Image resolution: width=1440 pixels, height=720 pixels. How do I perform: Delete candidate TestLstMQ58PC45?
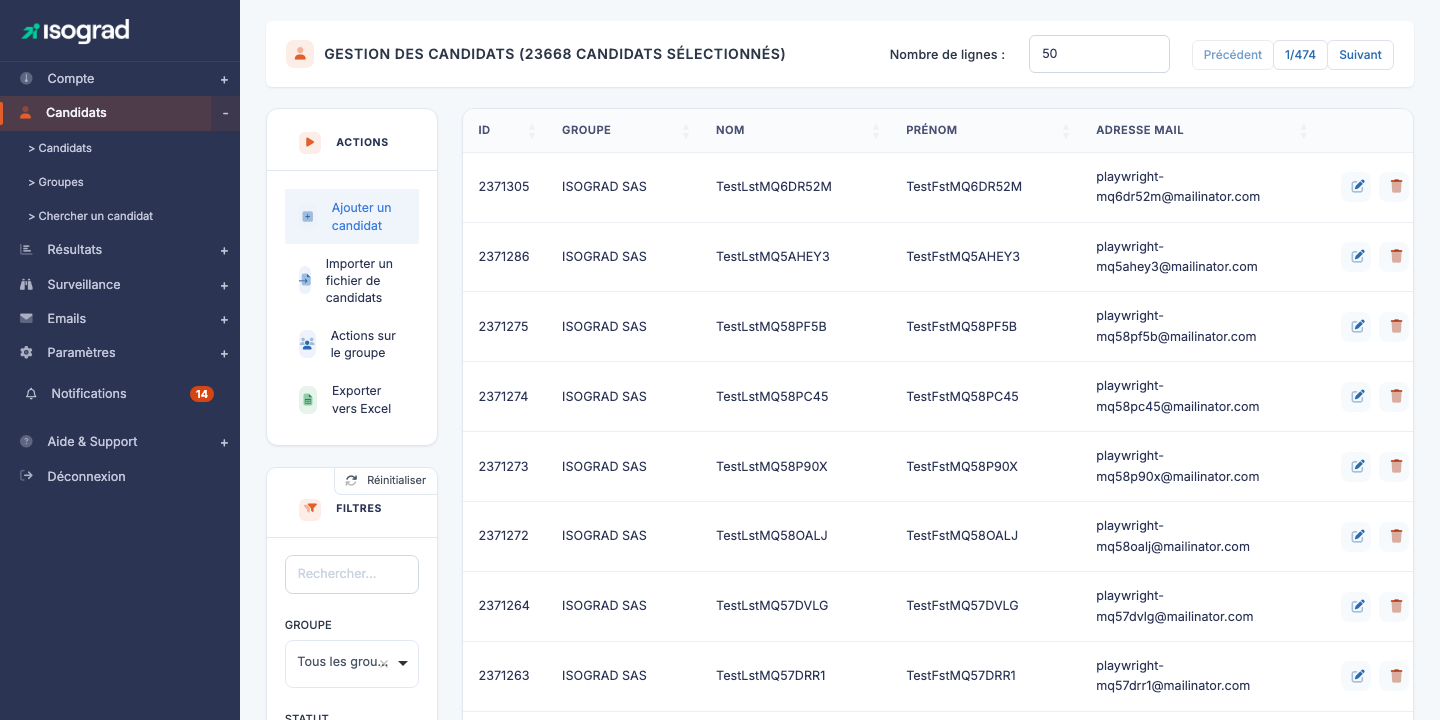pyautogui.click(x=1396, y=396)
